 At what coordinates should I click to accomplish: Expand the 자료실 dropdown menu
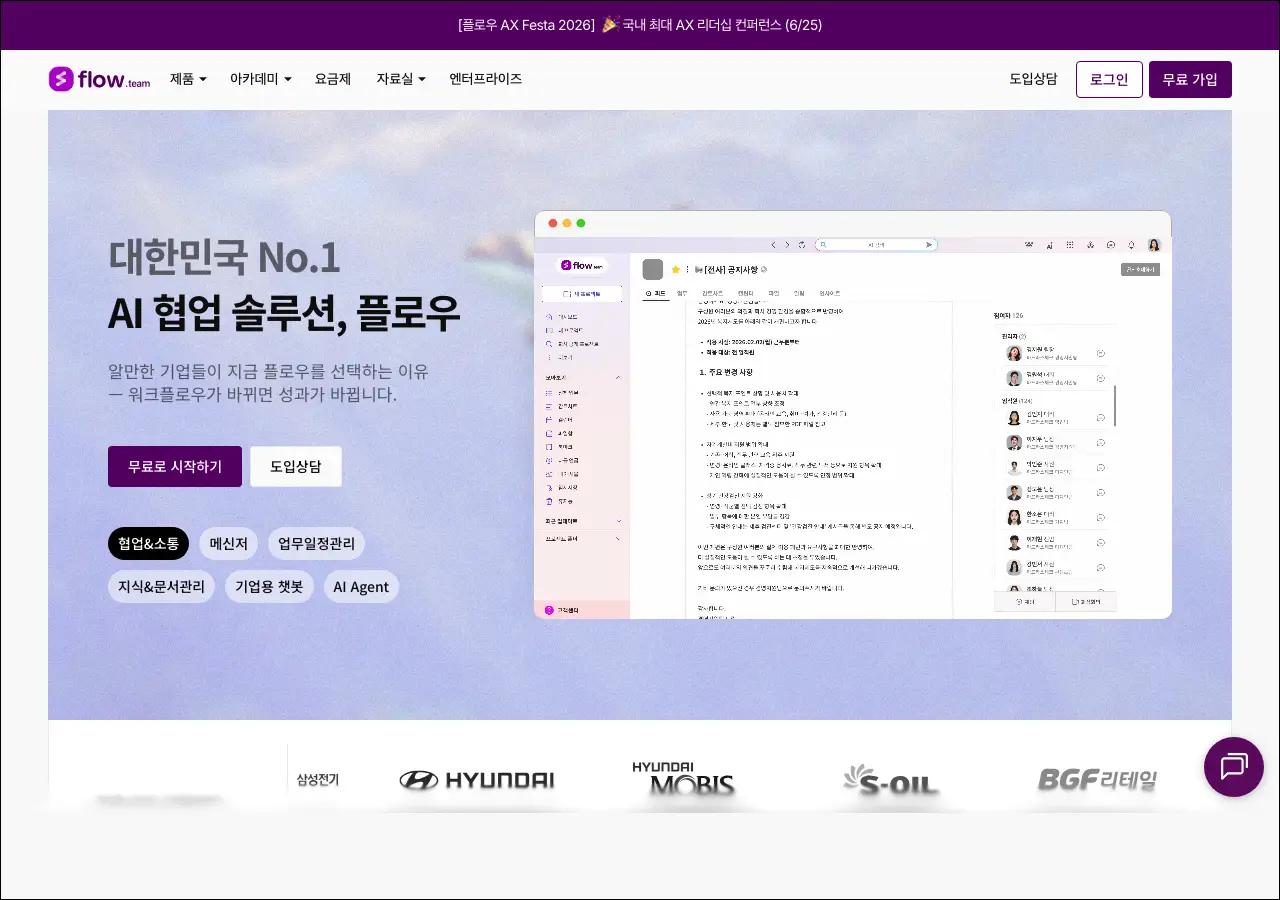click(400, 79)
